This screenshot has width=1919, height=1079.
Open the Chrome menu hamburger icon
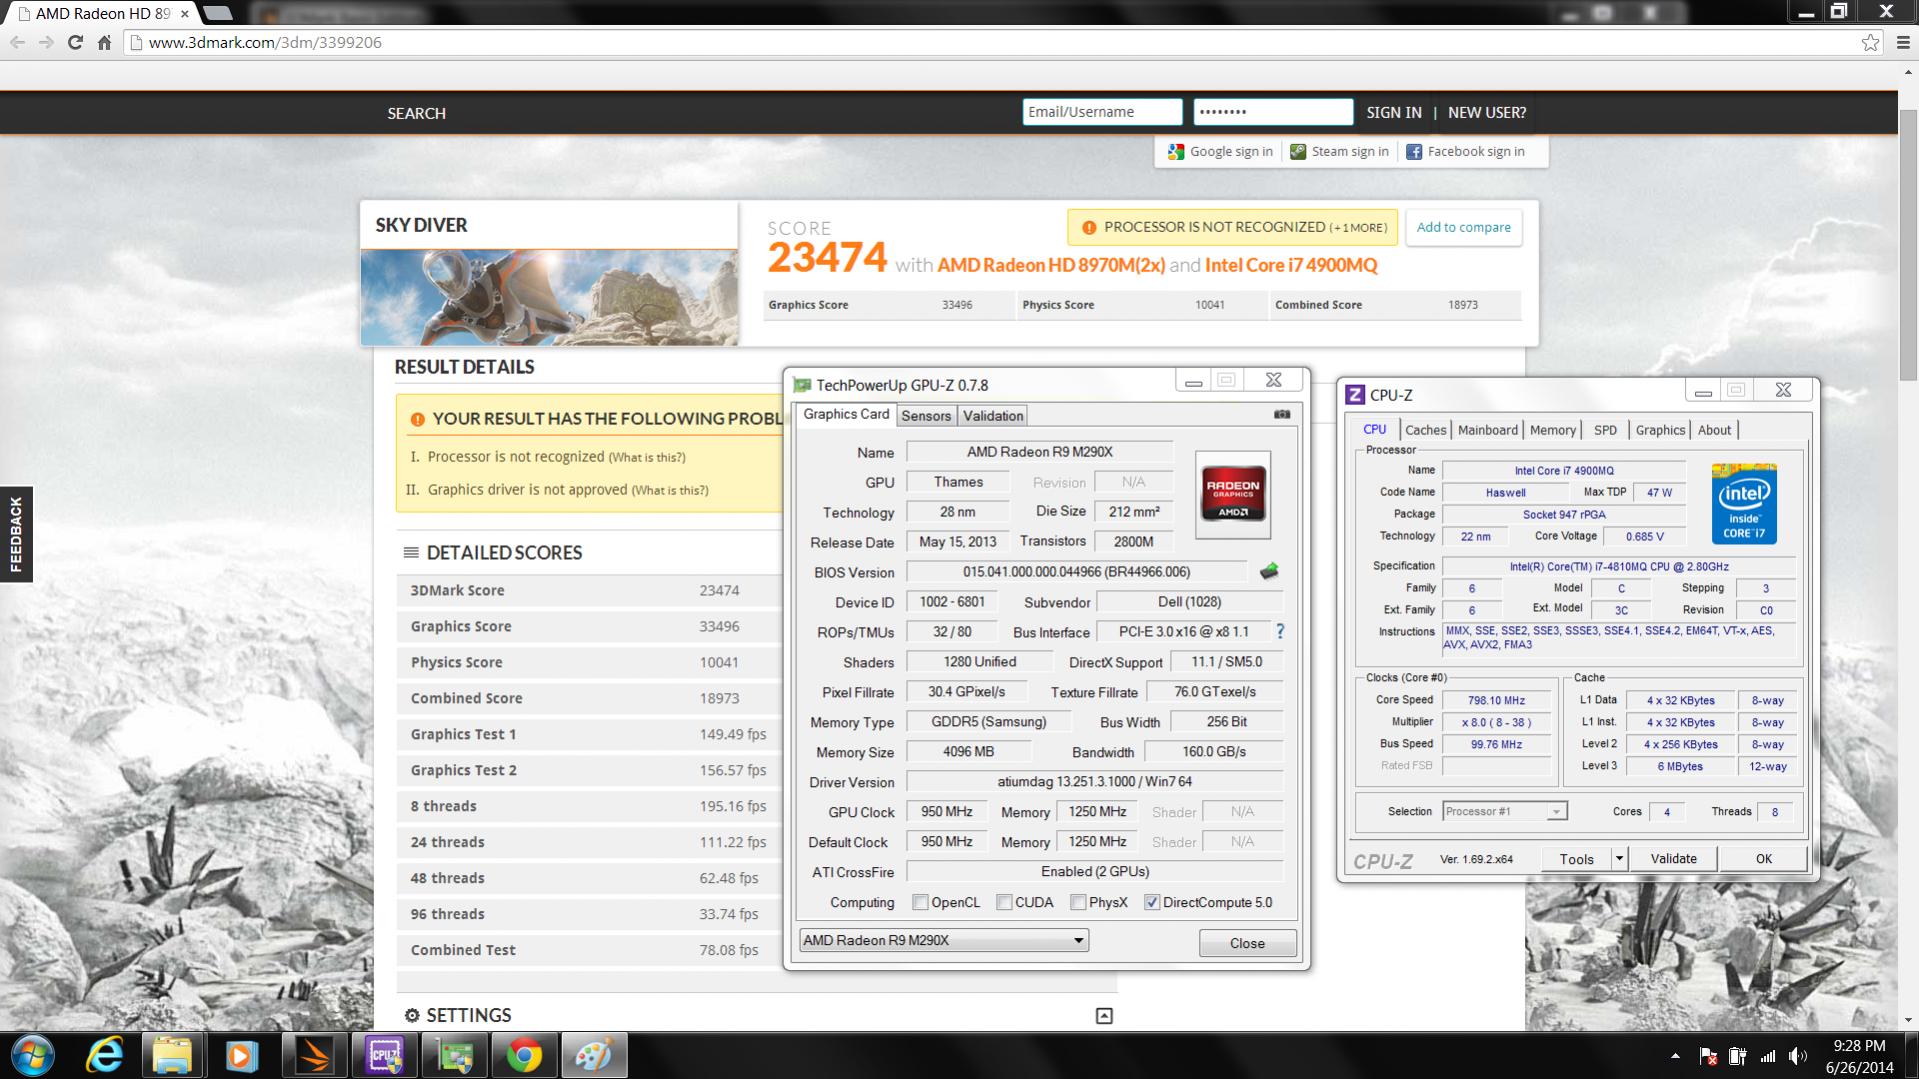click(1903, 42)
